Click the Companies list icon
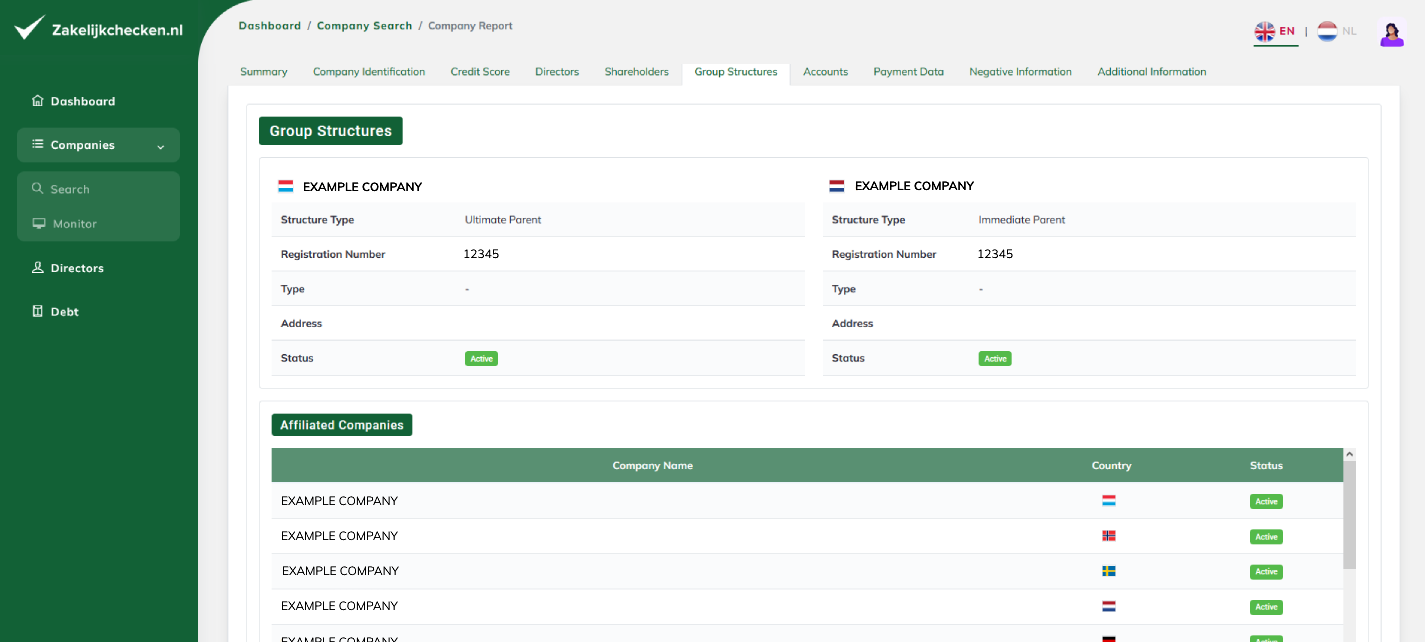Screen dimensions: 1425x642 (x=38, y=145)
